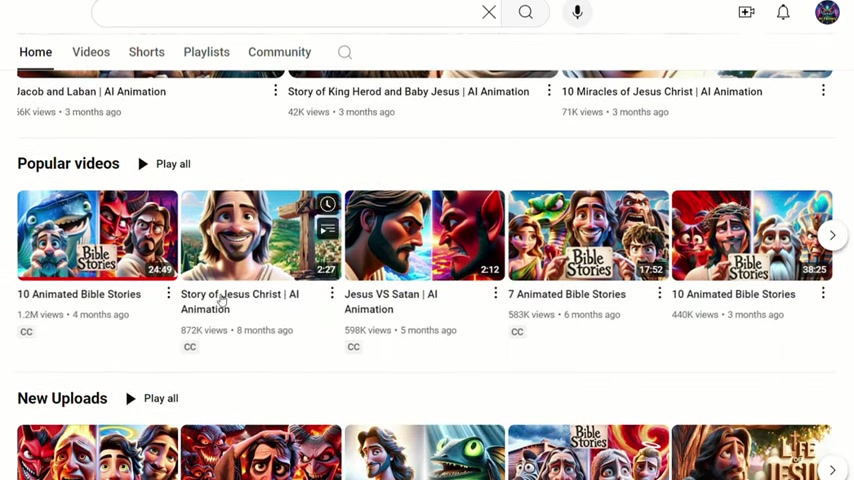Open options for 7 Animated Bible Stories video
This screenshot has height=480, width=854.
click(x=659, y=293)
